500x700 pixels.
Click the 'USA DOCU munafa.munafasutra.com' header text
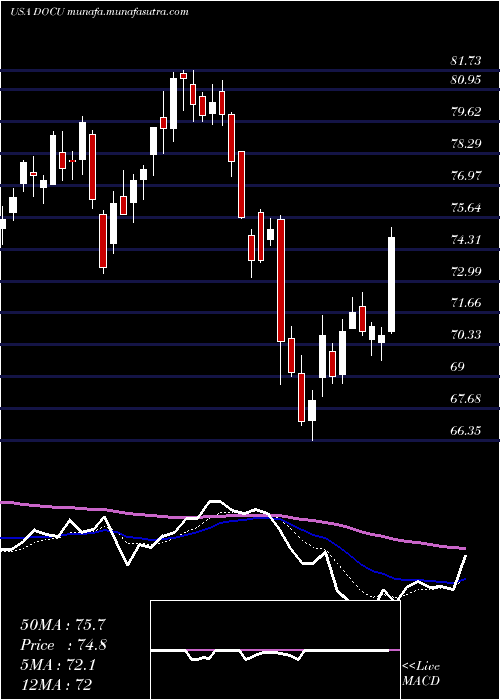99,12
